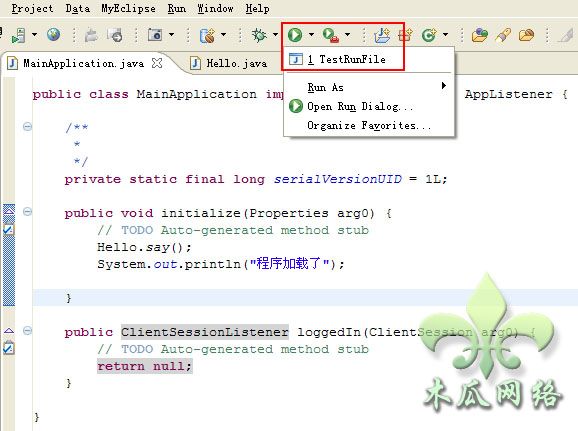Choose Open Run Dialog... menu entry
578x431 pixels.
[x=369, y=106]
